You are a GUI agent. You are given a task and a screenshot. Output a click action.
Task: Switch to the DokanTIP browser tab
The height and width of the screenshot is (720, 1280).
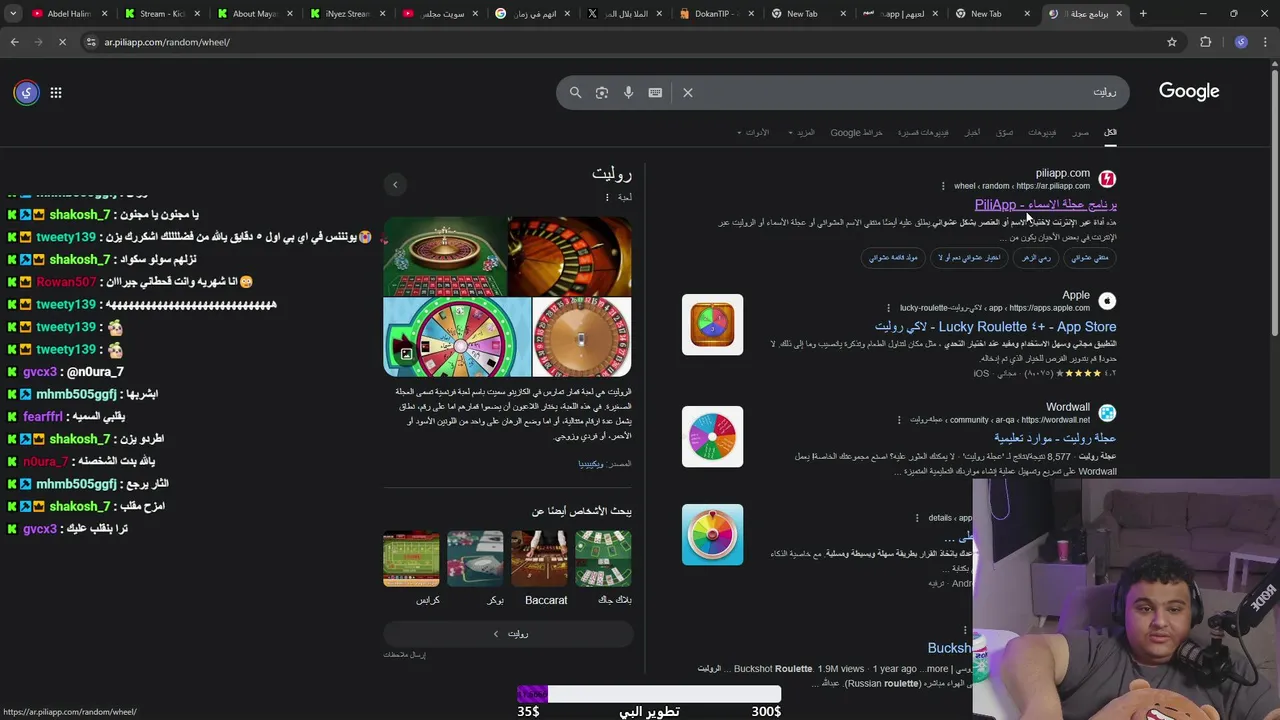pyautogui.click(x=715, y=14)
